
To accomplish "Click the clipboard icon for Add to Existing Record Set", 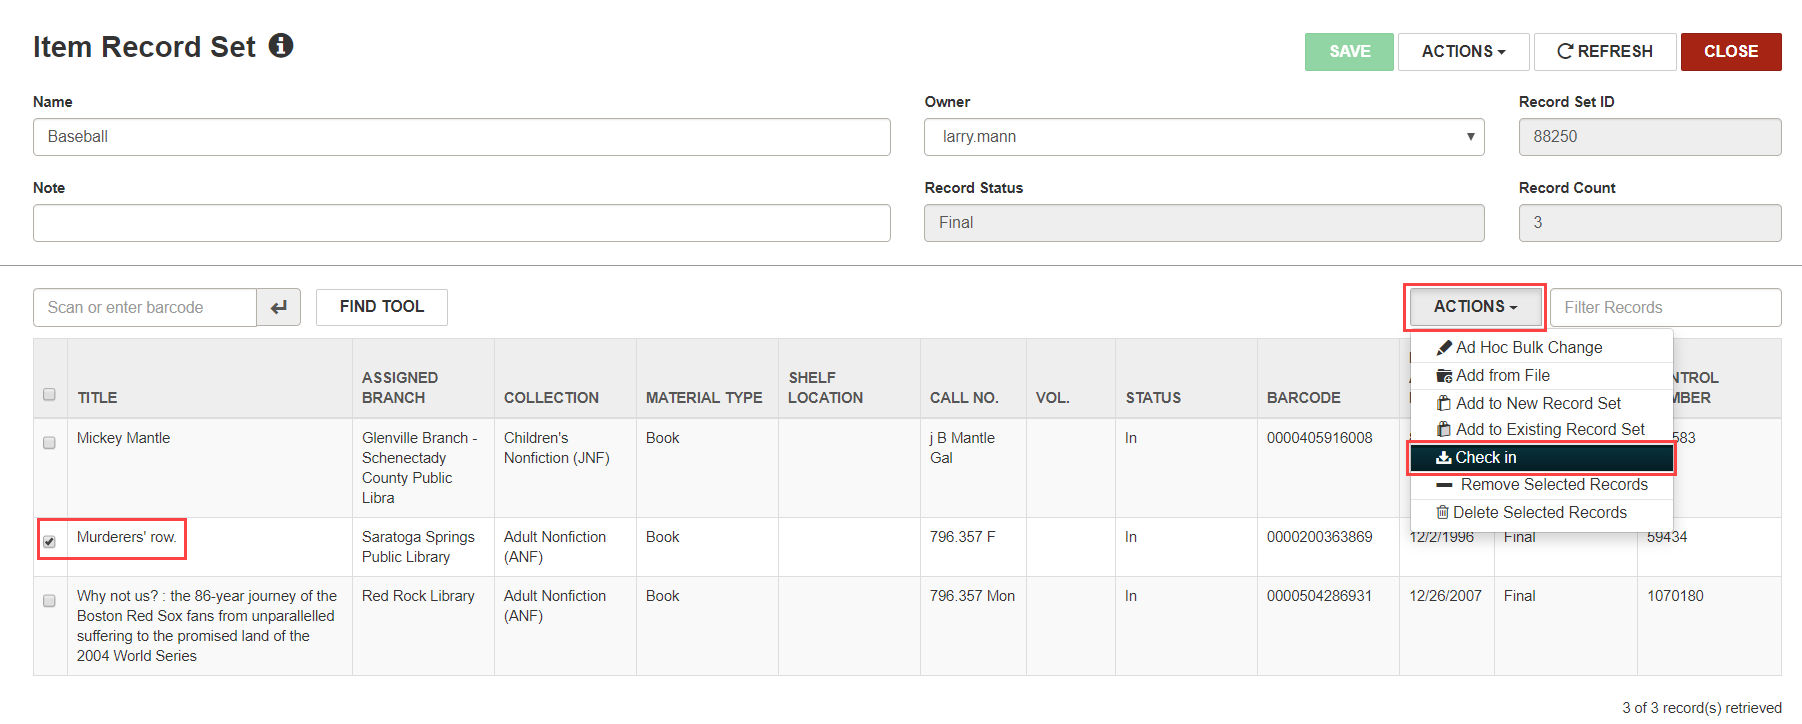I will pos(1444,429).
